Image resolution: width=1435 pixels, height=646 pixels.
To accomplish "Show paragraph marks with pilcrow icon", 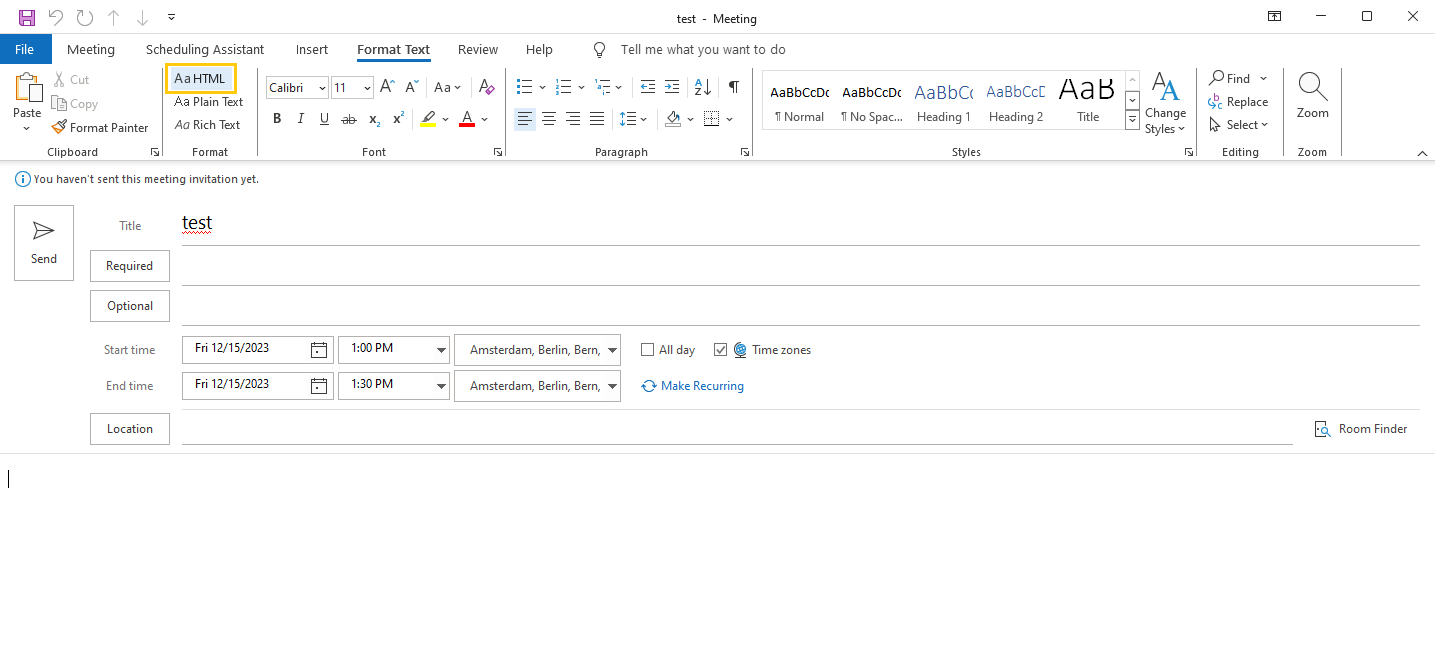I will tap(733, 87).
